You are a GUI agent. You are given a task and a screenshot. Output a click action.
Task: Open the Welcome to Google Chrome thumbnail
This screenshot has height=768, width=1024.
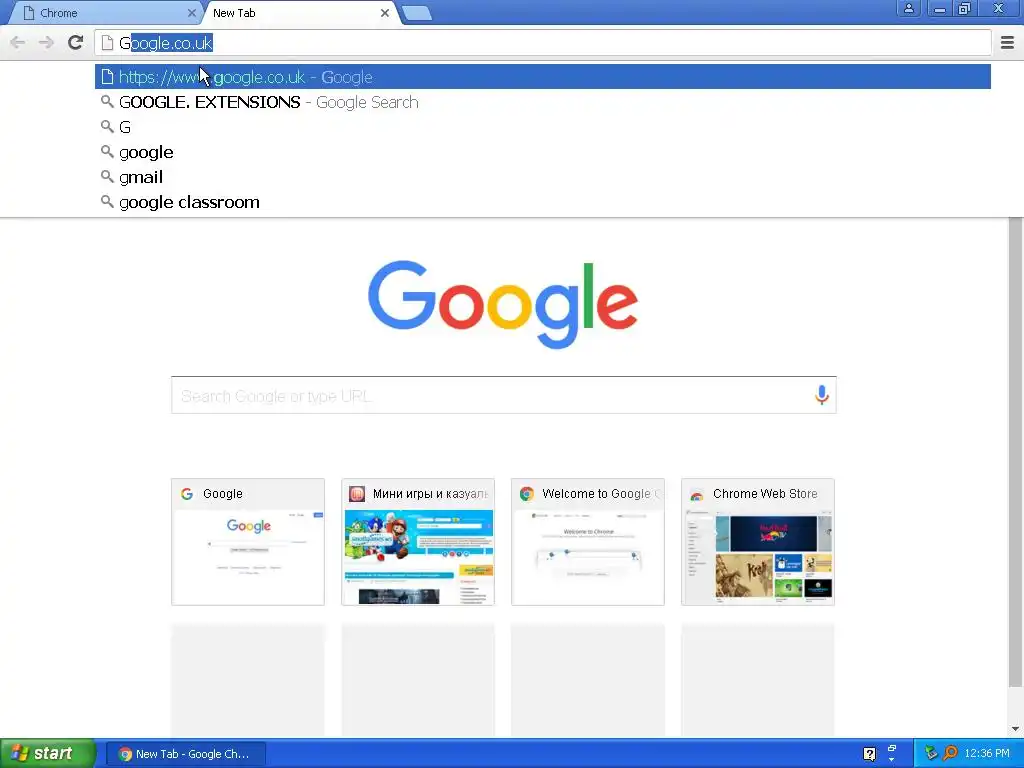point(588,542)
